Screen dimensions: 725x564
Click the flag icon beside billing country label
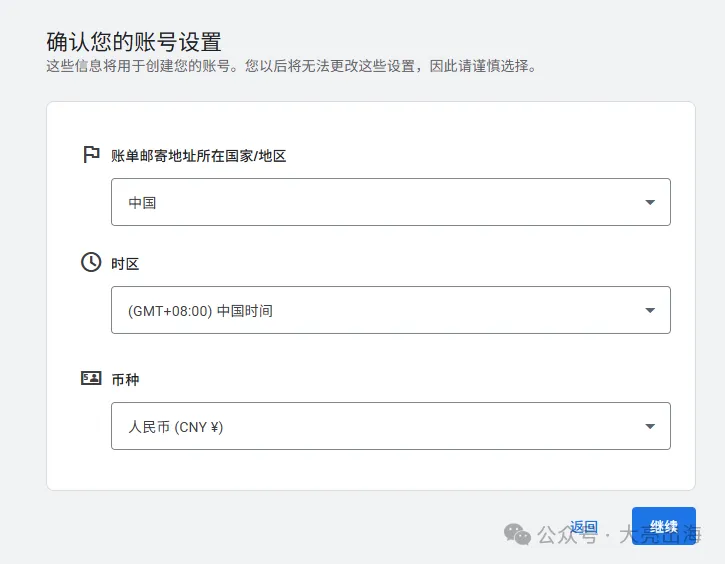coord(91,155)
